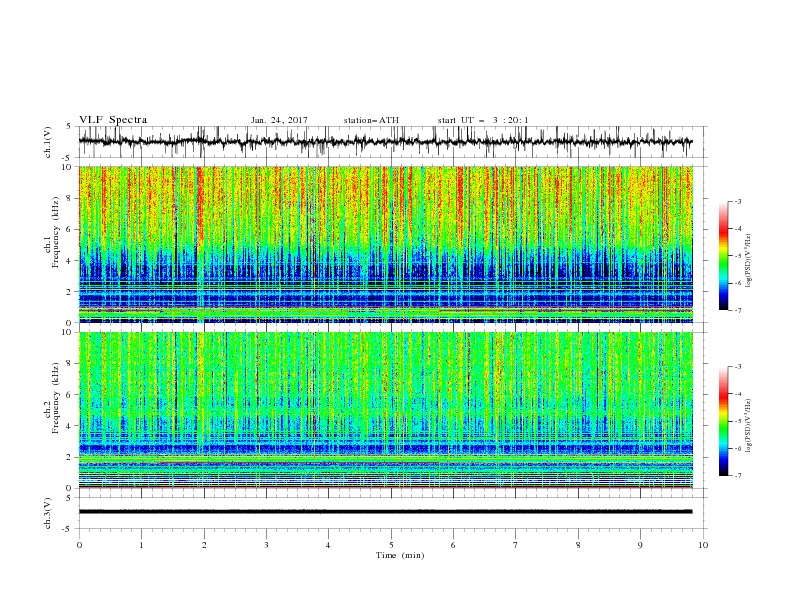Viewport: 792px width, 612px height.
Task: Click the ch.1 spectrogram panel
Action: [386, 244]
